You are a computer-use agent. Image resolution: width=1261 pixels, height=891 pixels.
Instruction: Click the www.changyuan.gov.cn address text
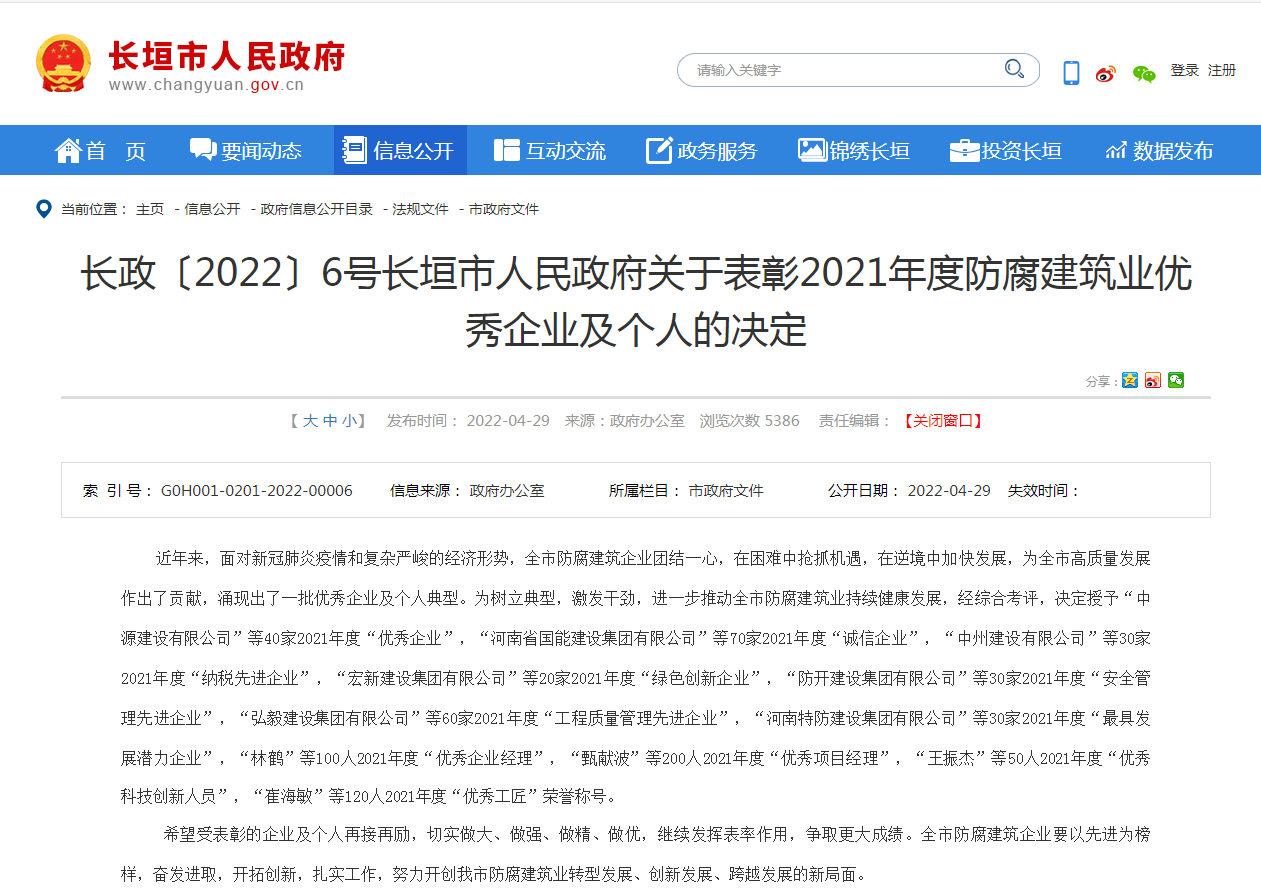coord(206,85)
